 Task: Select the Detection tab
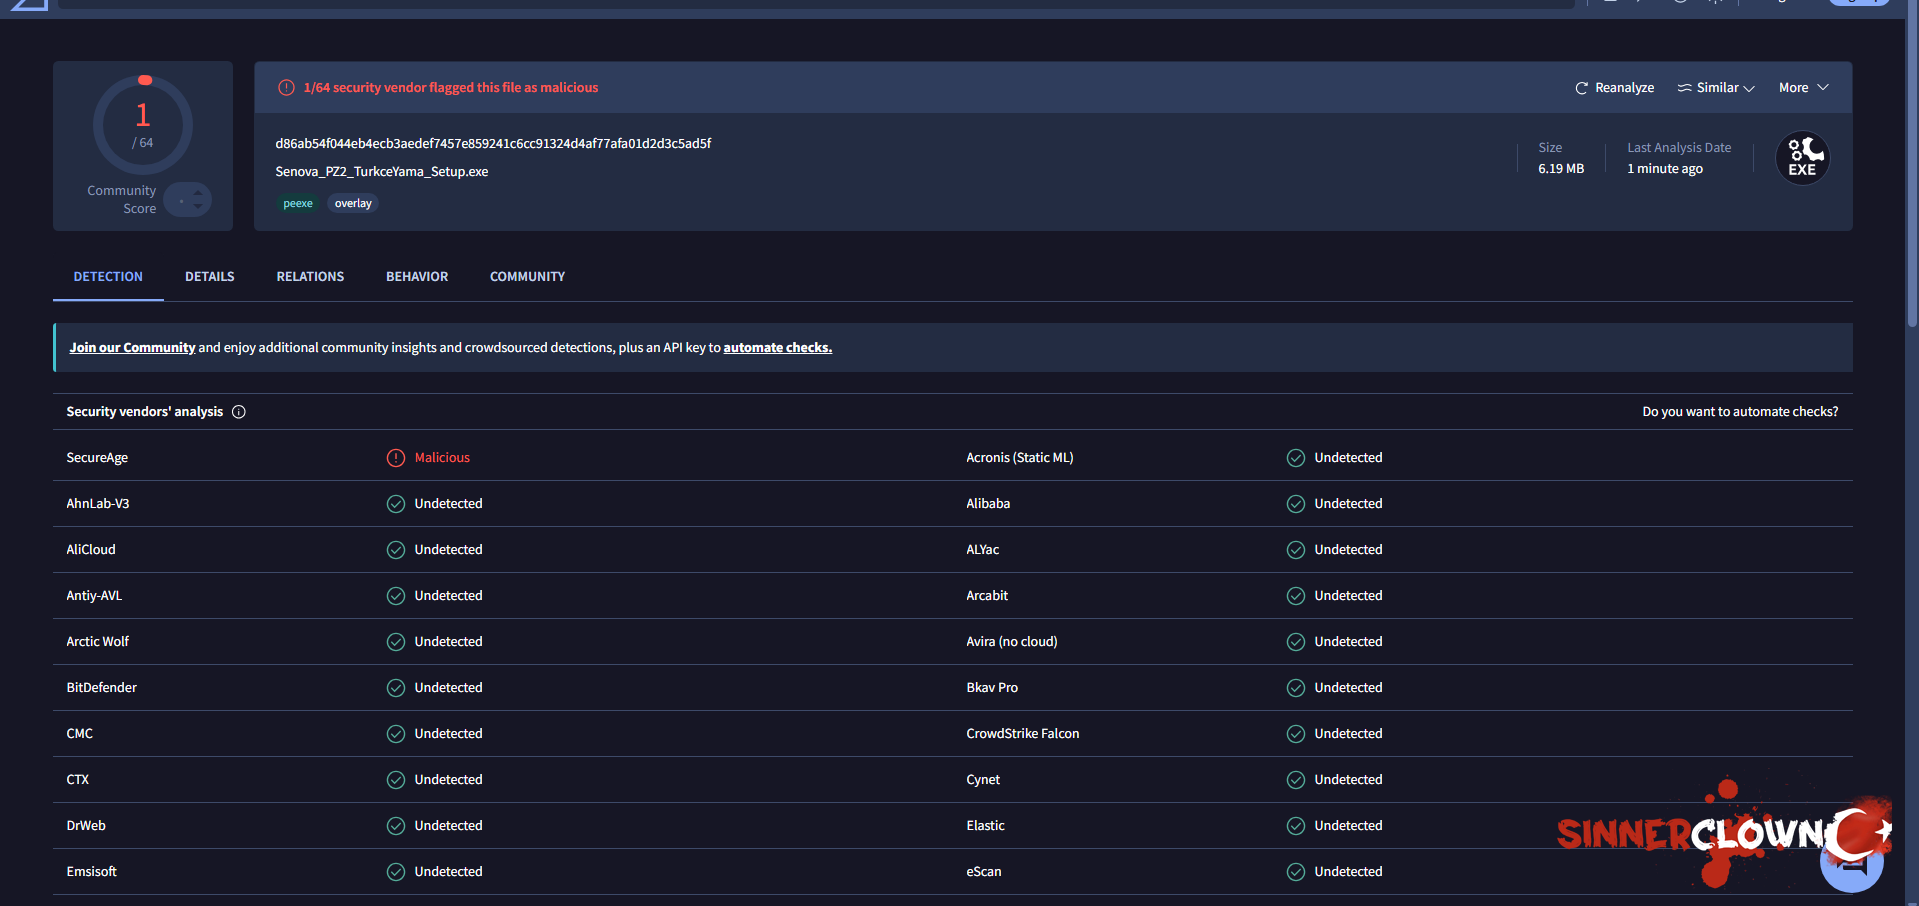click(108, 277)
